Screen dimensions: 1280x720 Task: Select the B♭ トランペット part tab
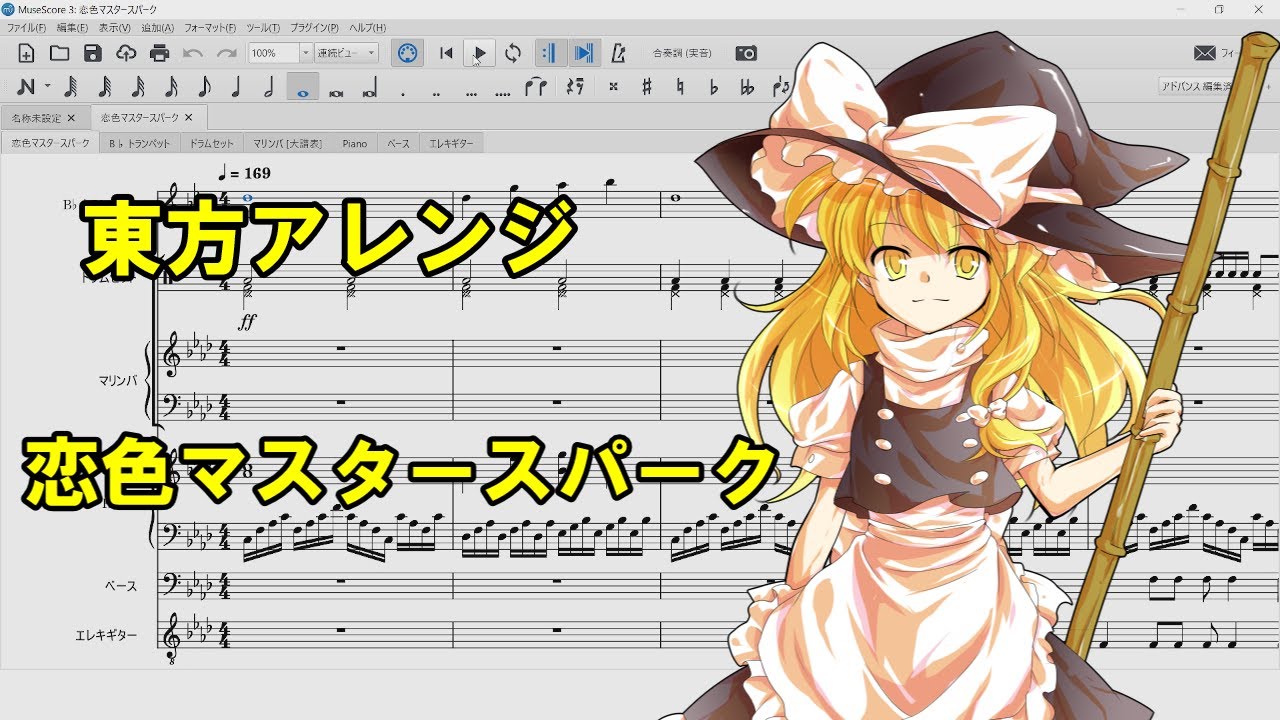[x=139, y=143]
